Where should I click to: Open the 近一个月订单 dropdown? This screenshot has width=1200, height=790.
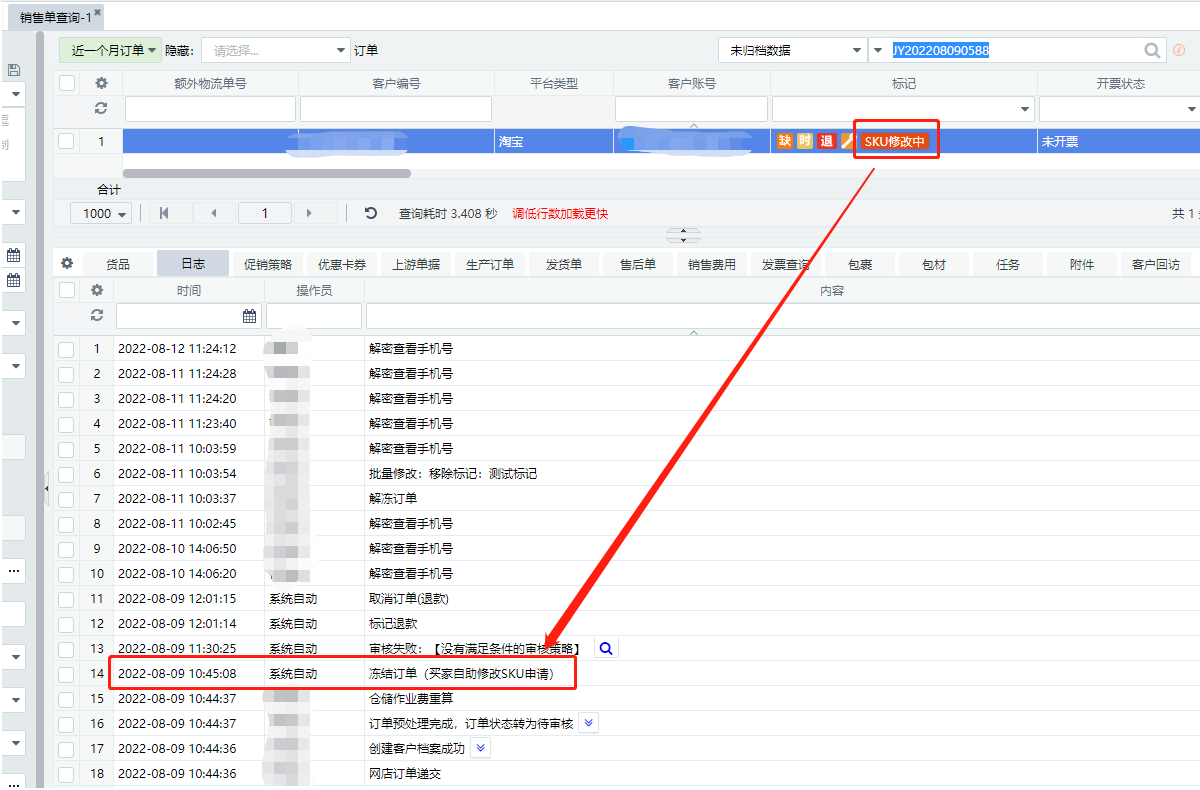[110, 50]
